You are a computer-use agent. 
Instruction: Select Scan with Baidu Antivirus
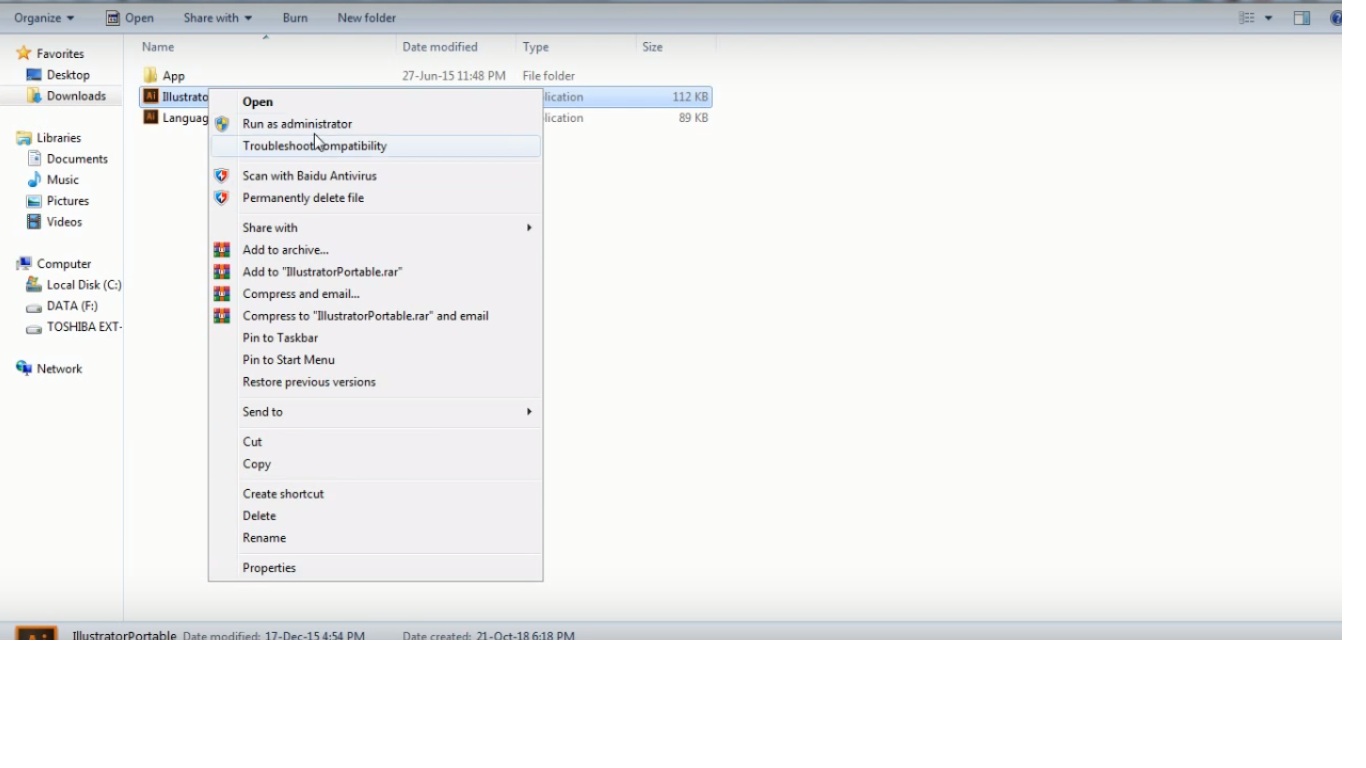pyautogui.click(x=309, y=176)
